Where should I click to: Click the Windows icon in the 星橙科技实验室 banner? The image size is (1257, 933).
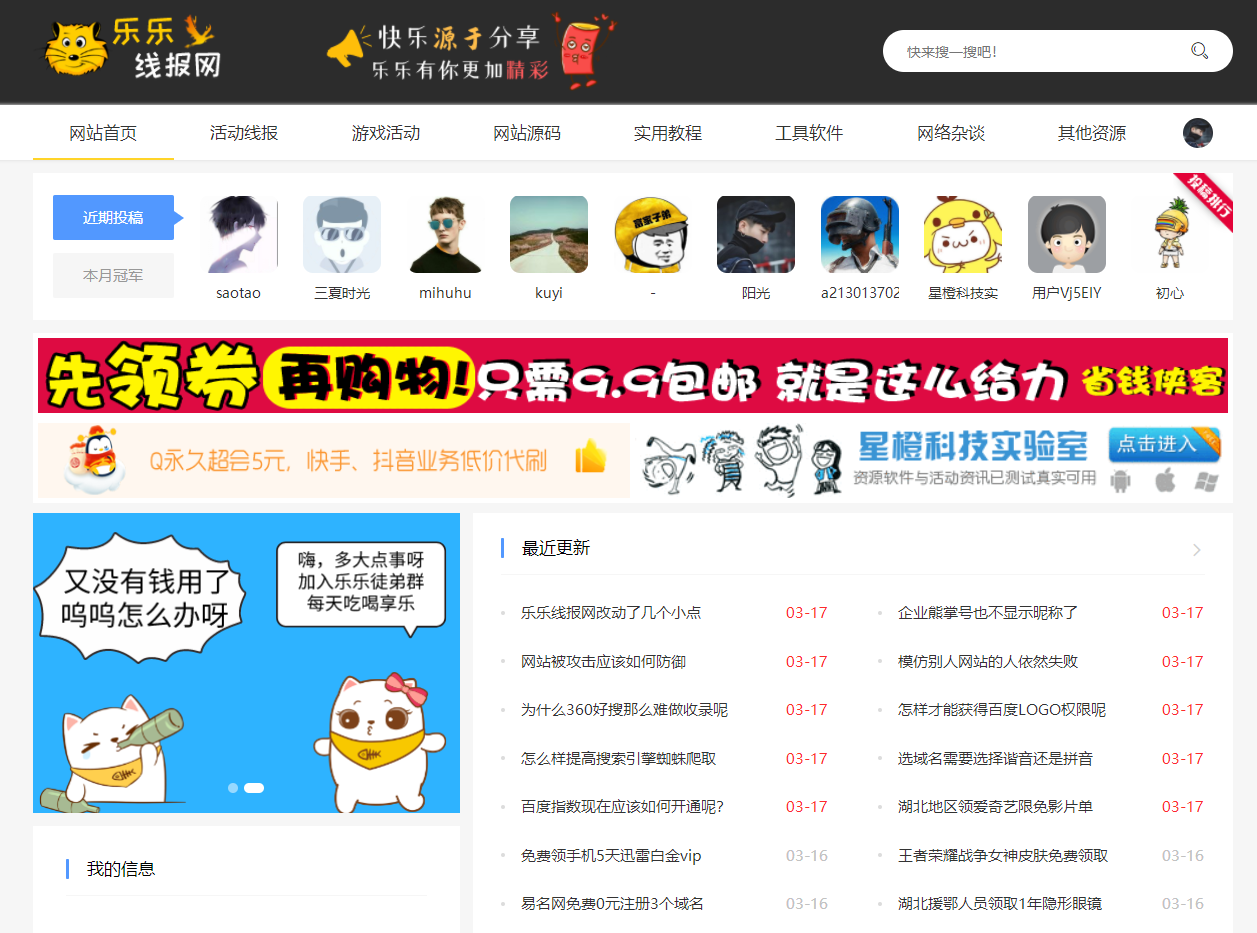(1206, 481)
